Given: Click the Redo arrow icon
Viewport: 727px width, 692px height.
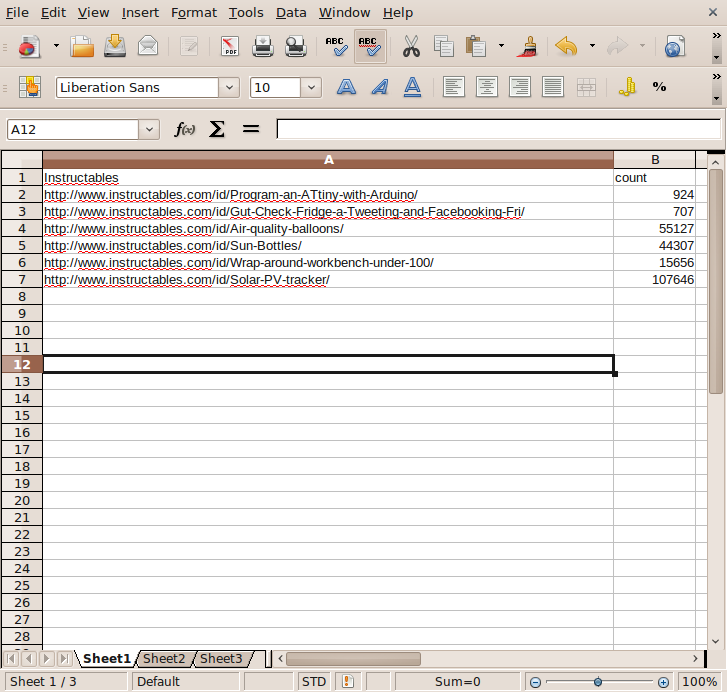Looking at the screenshot, I should point(618,46).
